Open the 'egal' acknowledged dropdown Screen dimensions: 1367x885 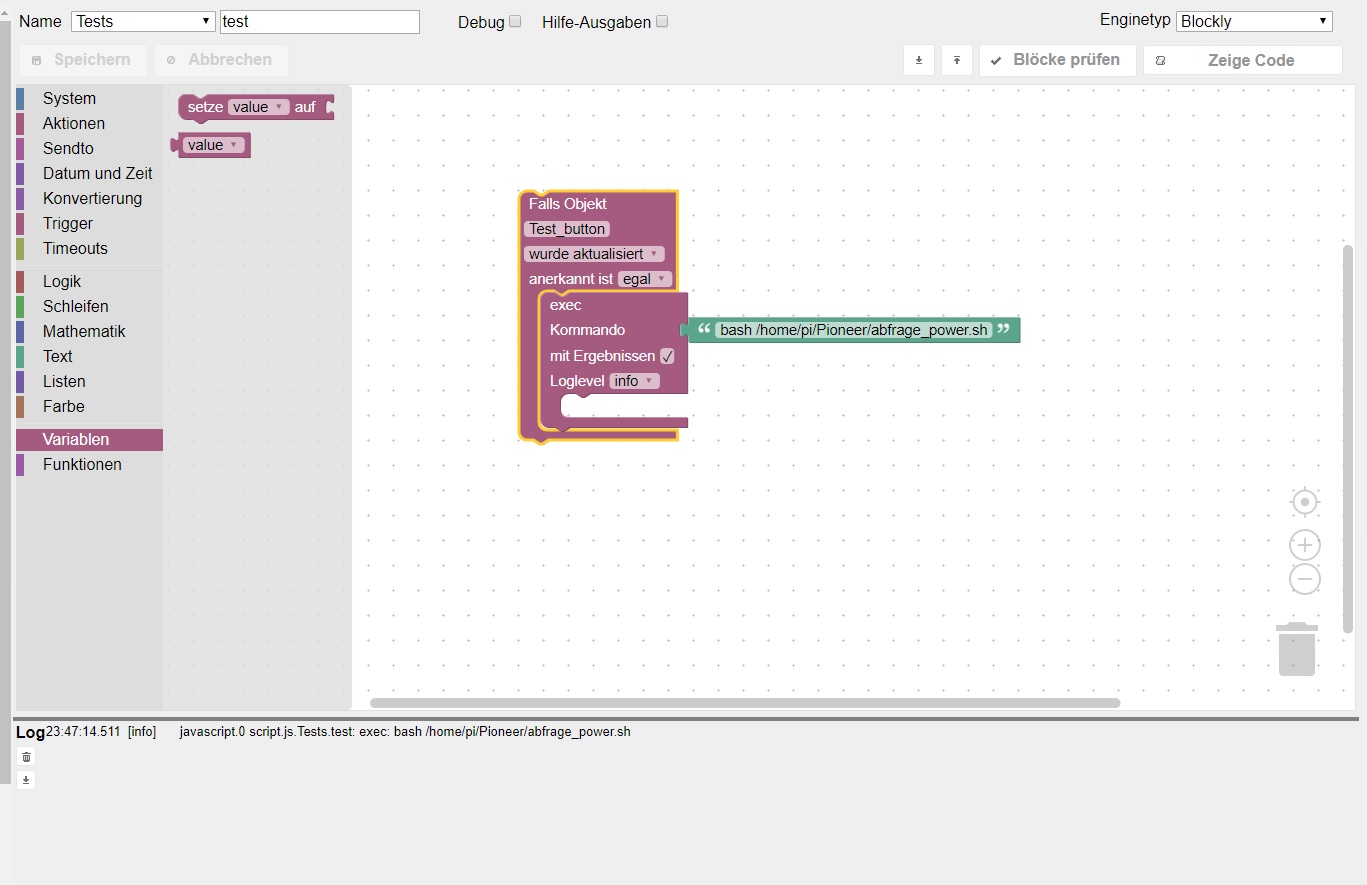[644, 279]
